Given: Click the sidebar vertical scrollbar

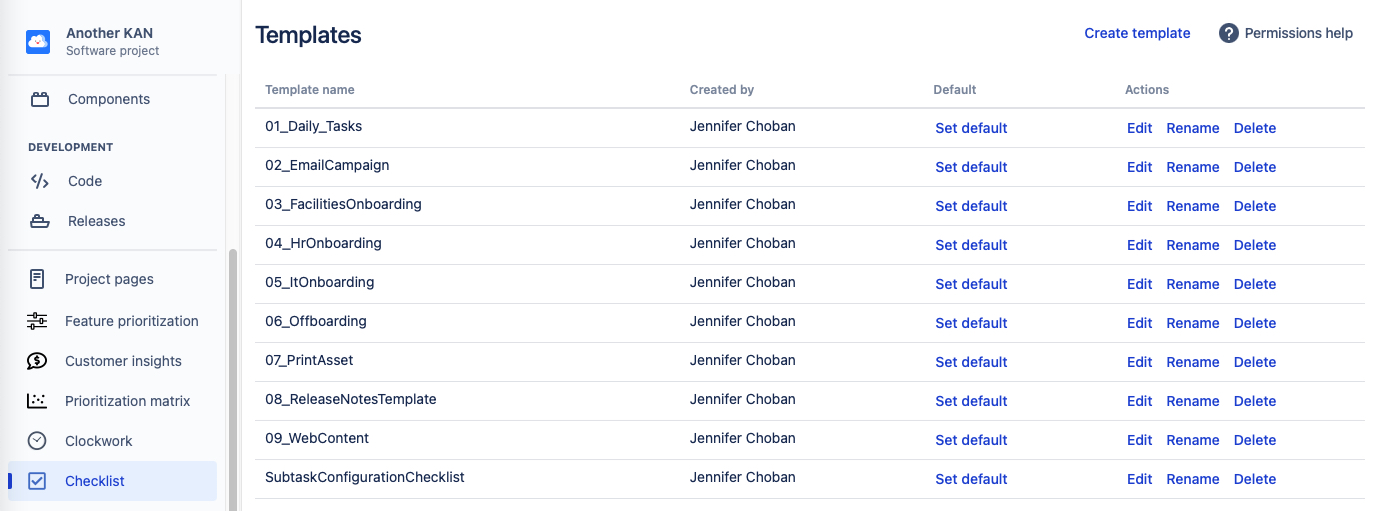Looking at the screenshot, I should click(233, 380).
